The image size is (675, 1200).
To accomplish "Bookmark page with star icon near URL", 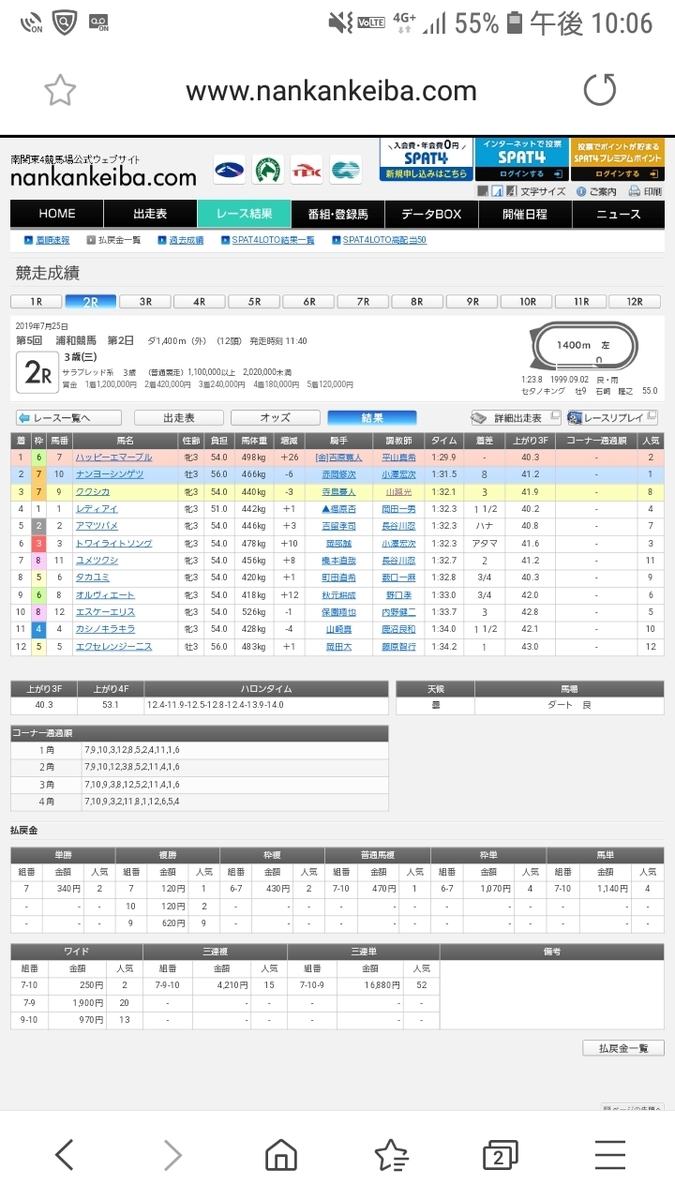I will pyautogui.click(x=60, y=91).
